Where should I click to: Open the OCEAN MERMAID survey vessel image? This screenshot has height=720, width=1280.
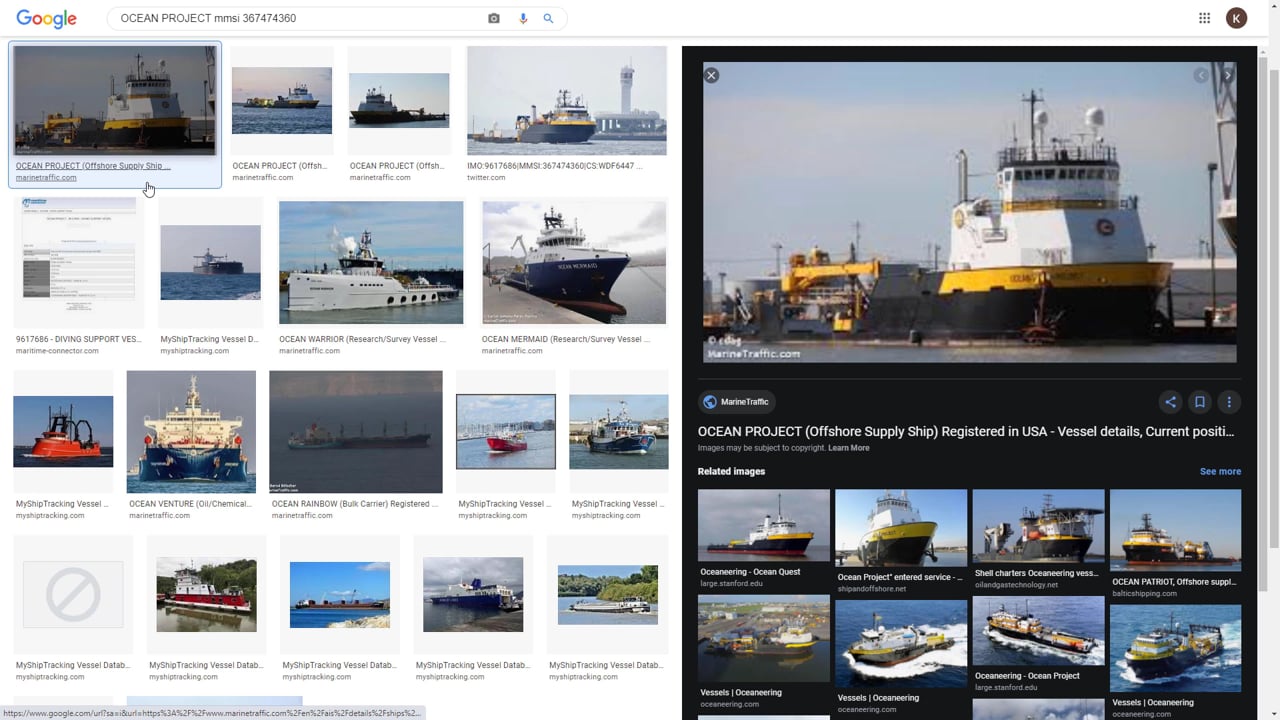pyautogui.click(x=574, y=263)
